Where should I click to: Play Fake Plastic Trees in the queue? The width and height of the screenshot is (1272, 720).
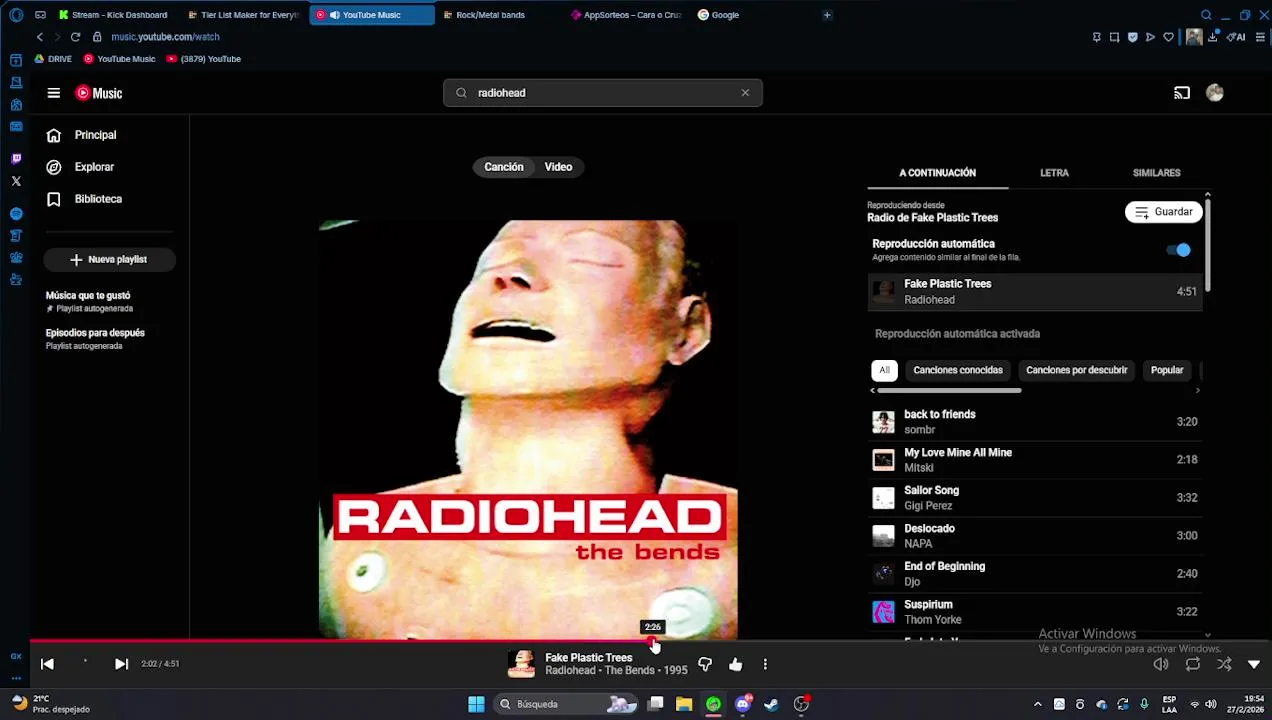tap(1035, 292)
